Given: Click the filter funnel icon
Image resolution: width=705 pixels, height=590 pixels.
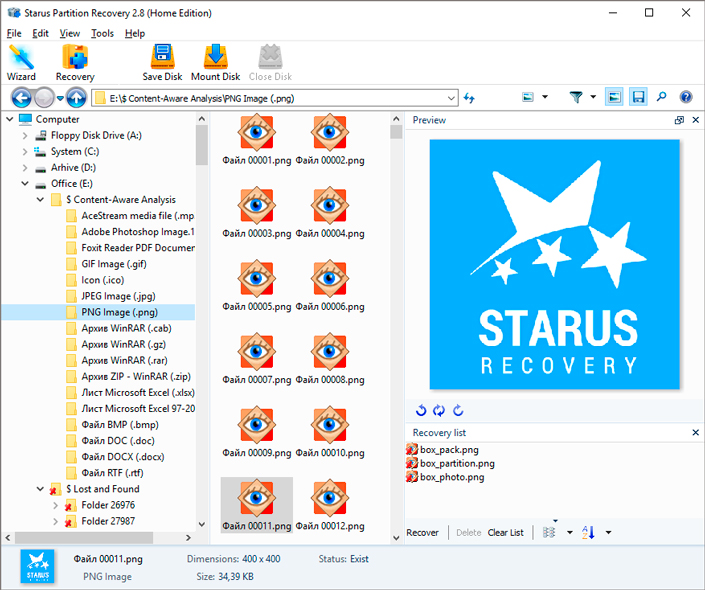Looking at the screenshot, I should tap(576, 97).
